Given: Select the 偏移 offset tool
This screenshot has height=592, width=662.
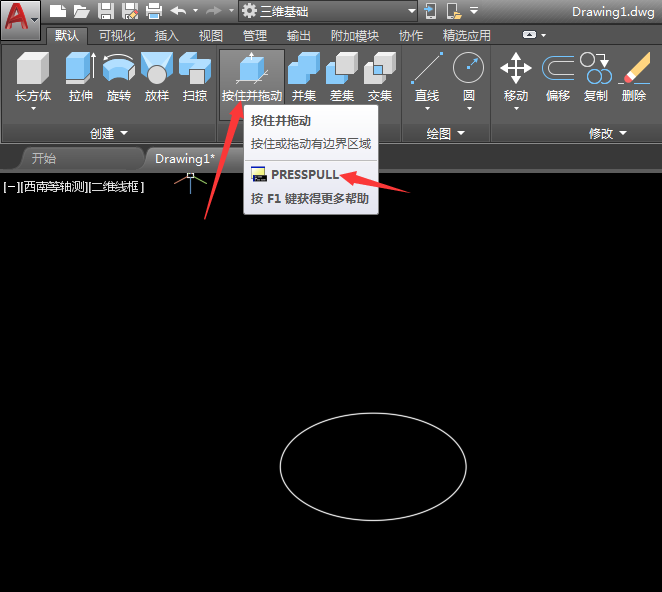Looking at the screenshot, I should 558,77.
